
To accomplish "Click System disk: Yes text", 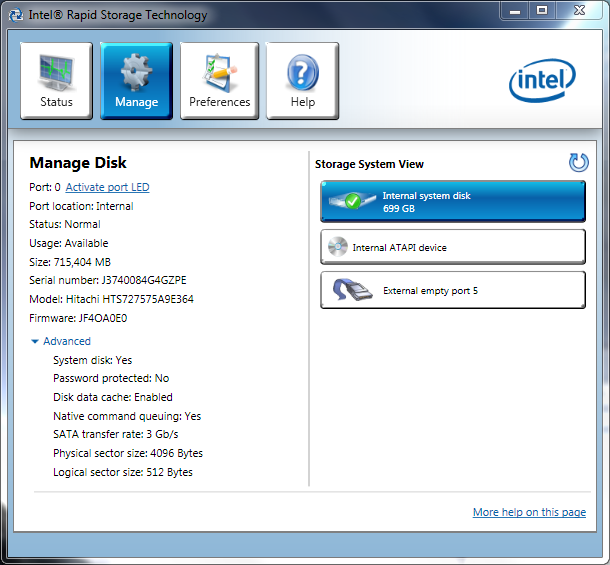I will 93,360.
